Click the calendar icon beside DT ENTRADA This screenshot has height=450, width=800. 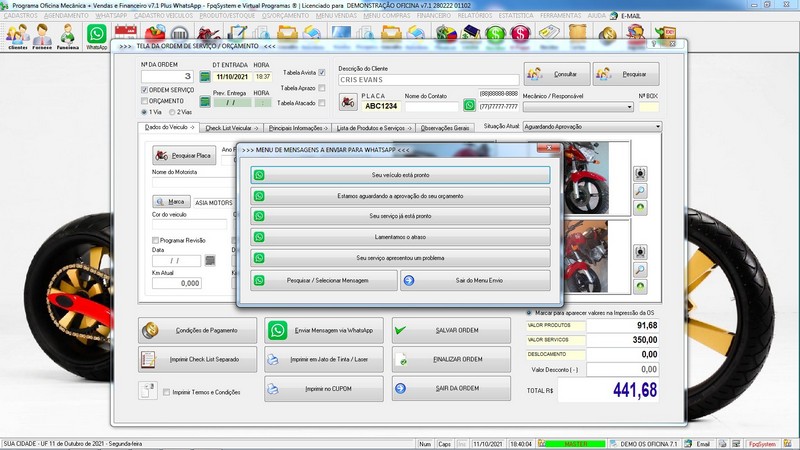coord(205,76)
